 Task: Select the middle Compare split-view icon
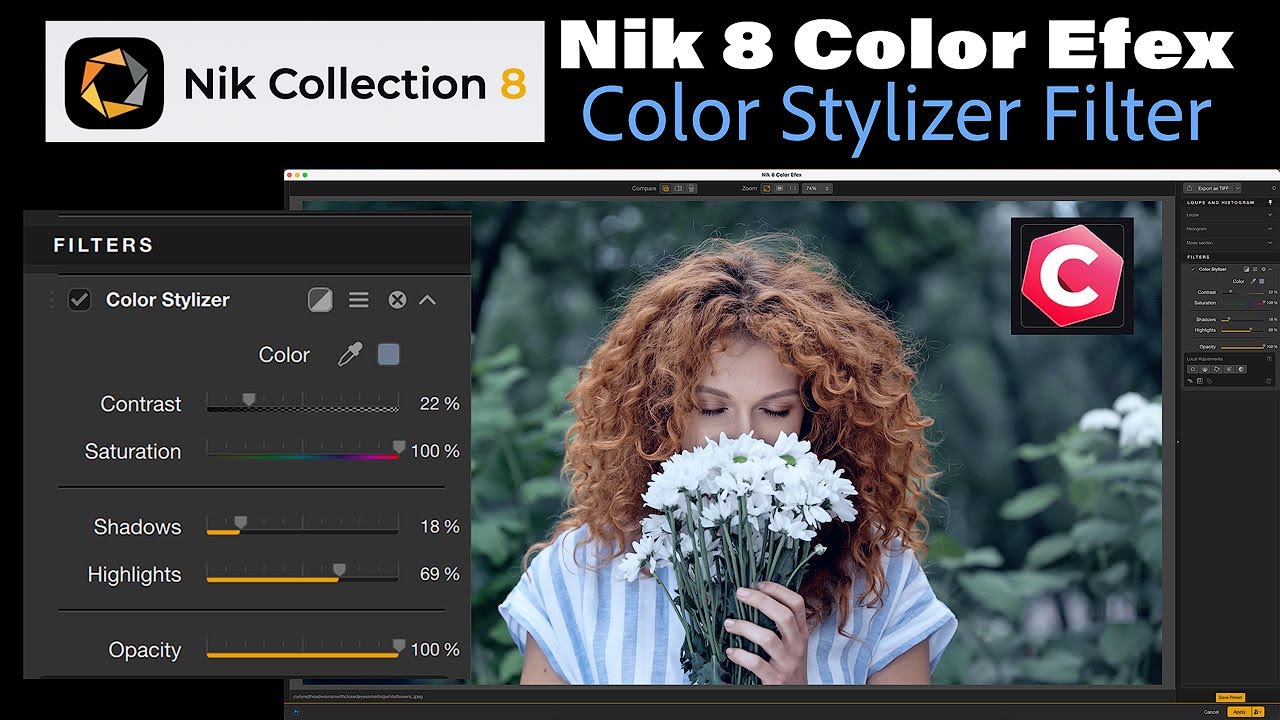point(678,188)
